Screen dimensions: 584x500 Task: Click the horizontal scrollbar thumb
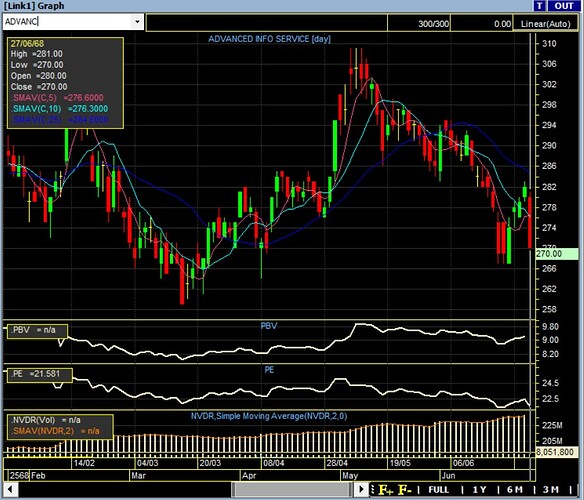point(292,489)
